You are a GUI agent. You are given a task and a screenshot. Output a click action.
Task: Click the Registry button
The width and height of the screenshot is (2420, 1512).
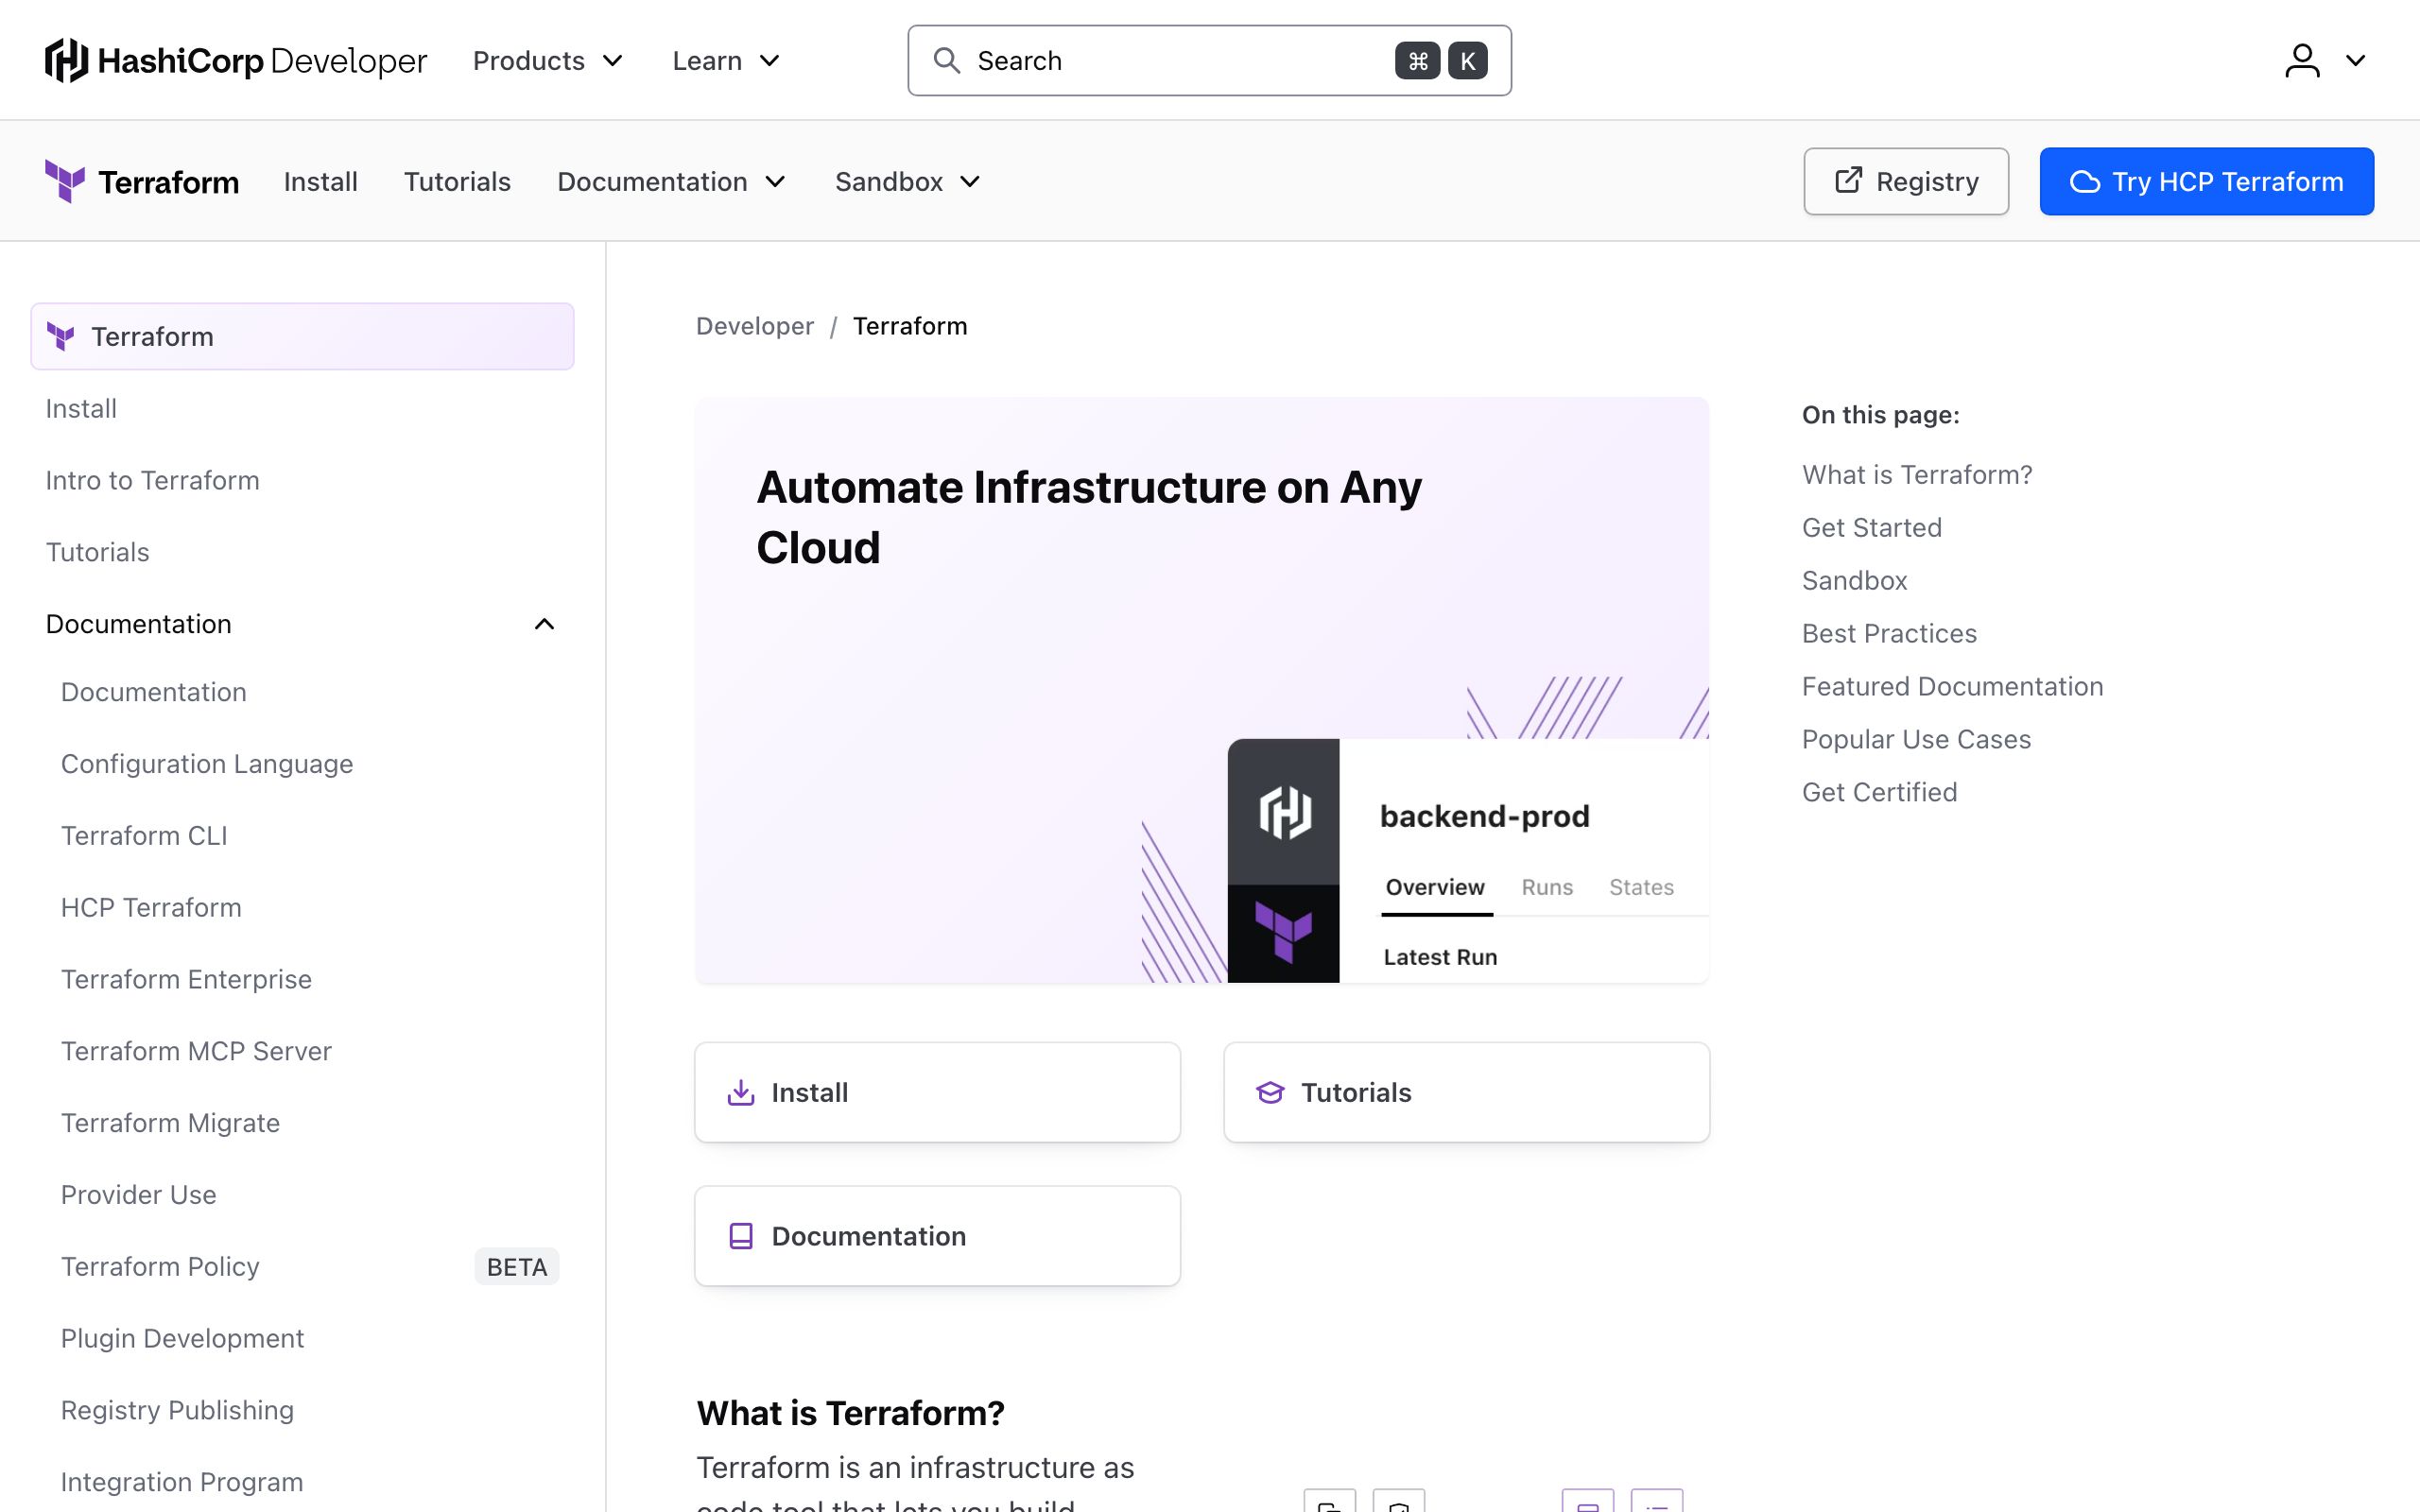pyautogui.click(x=1906, y=181)
